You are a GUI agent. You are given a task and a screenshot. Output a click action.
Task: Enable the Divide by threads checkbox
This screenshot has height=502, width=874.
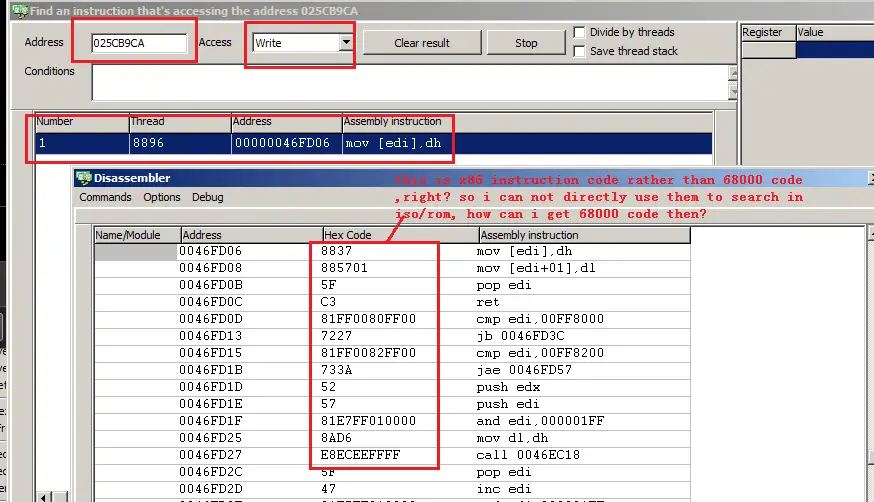coord(580,32)
